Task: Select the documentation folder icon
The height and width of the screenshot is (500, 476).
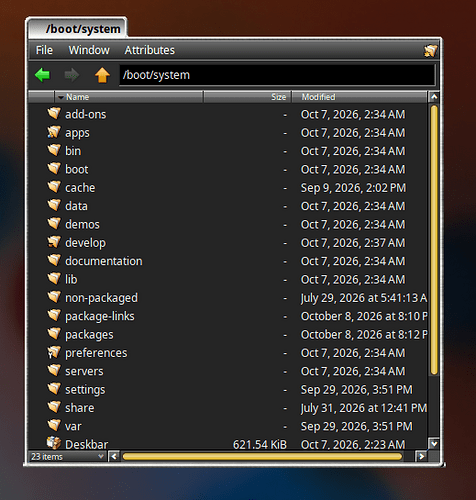Action: pos(54,260)
